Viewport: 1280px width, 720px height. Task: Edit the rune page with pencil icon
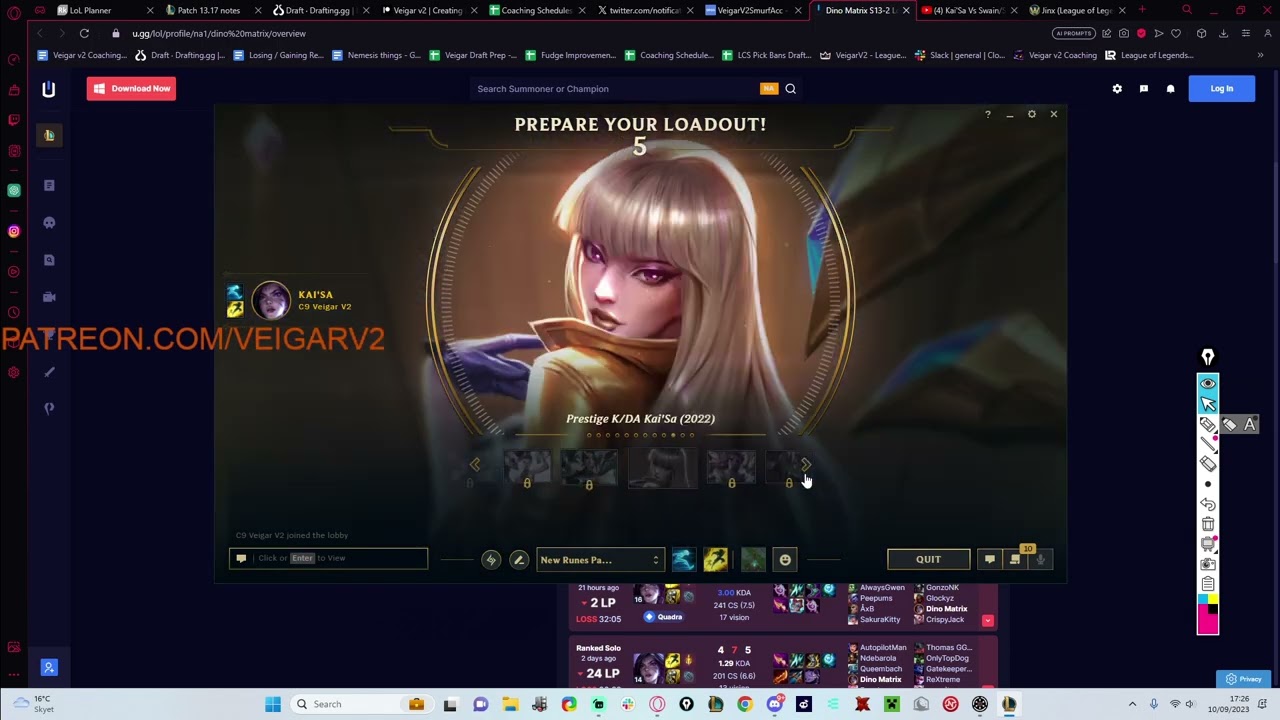pos(518,560)
